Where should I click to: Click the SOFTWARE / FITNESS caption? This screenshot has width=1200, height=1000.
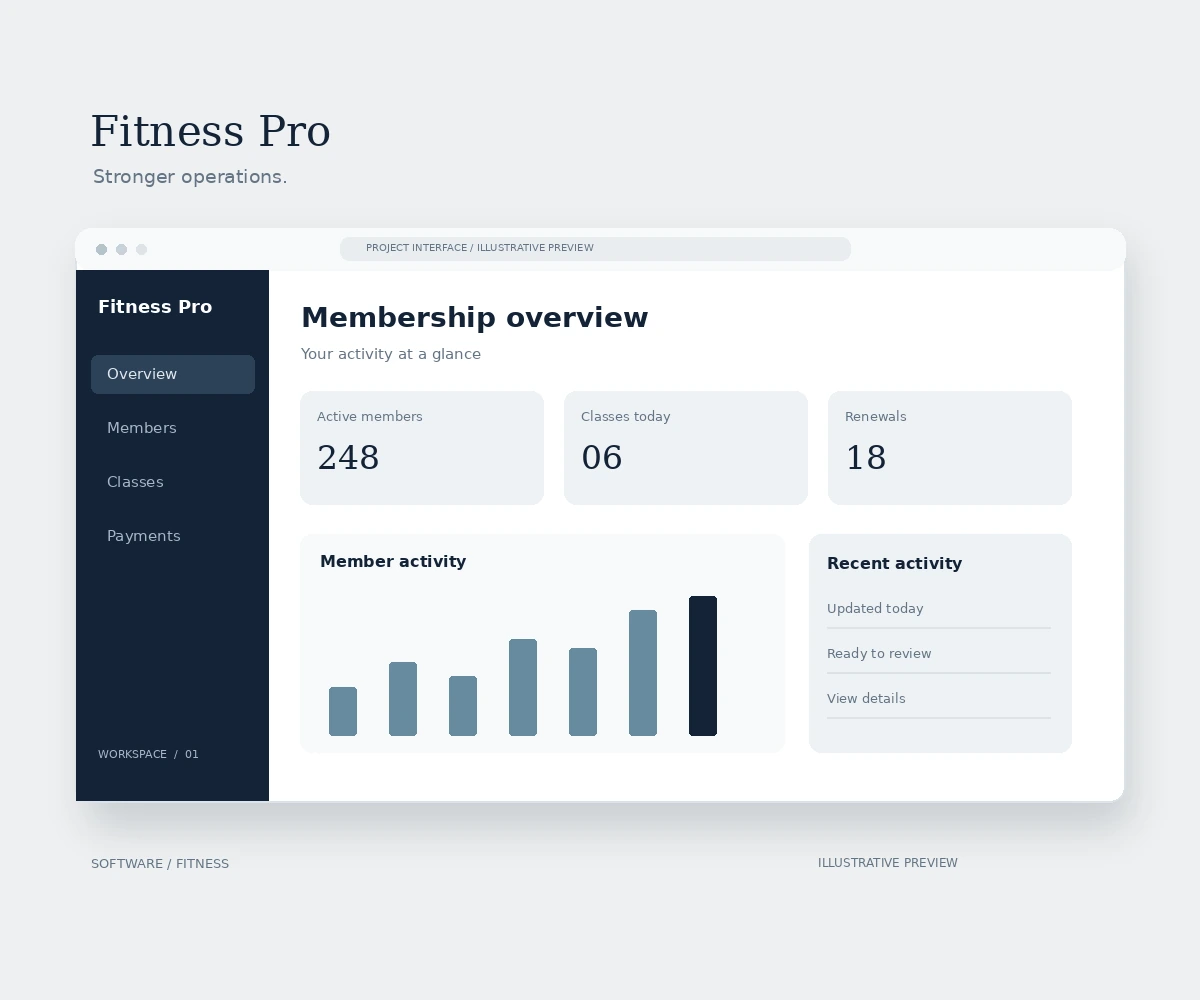pos(160,864)
